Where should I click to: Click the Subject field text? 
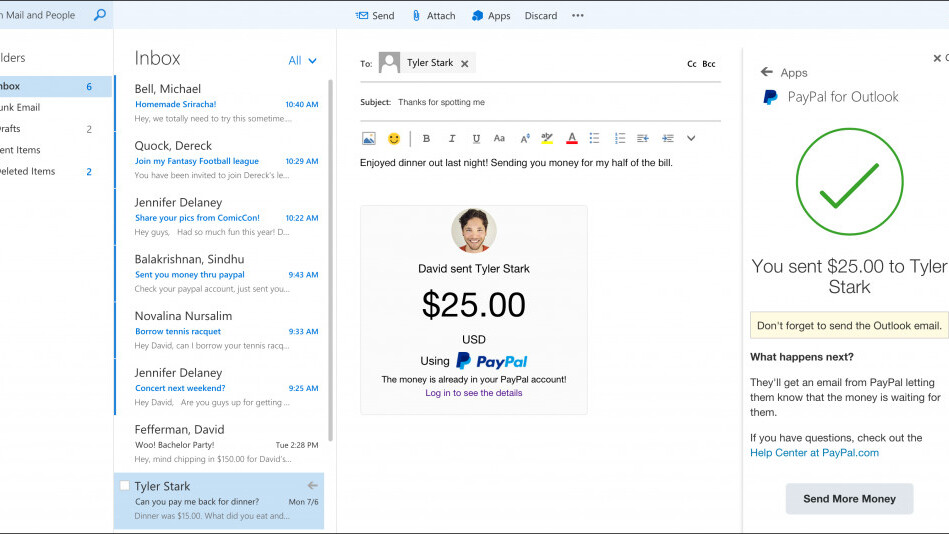coord(440,102)
